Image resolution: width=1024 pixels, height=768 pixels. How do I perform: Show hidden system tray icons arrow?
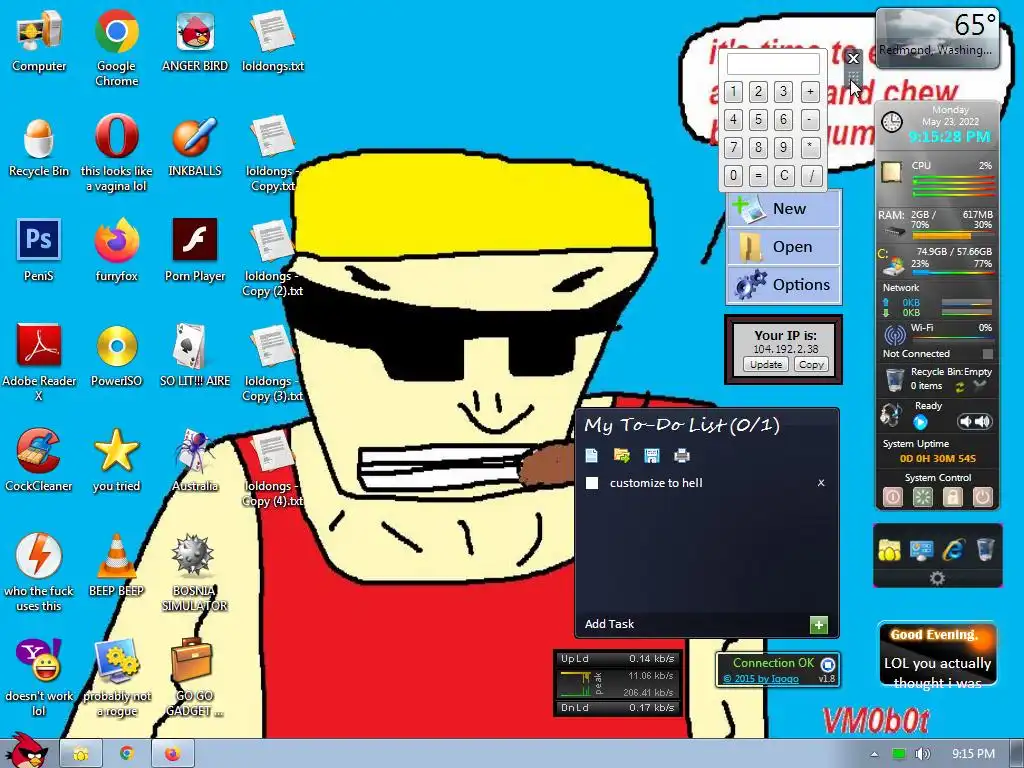pos(874,754)
